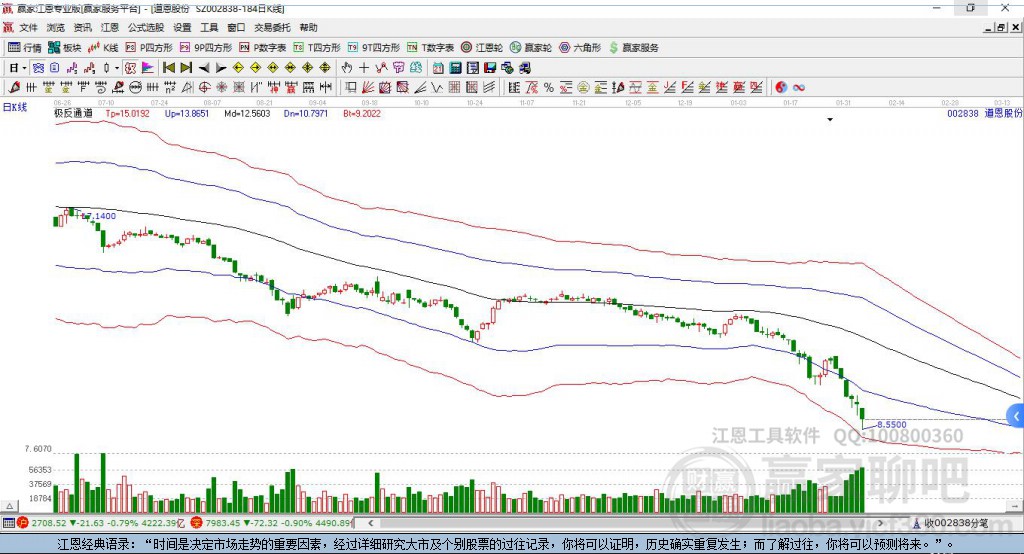The height and width of the screenshot is (554, 1024).
Task: Select the circle target tool
Action: (204, 88)
